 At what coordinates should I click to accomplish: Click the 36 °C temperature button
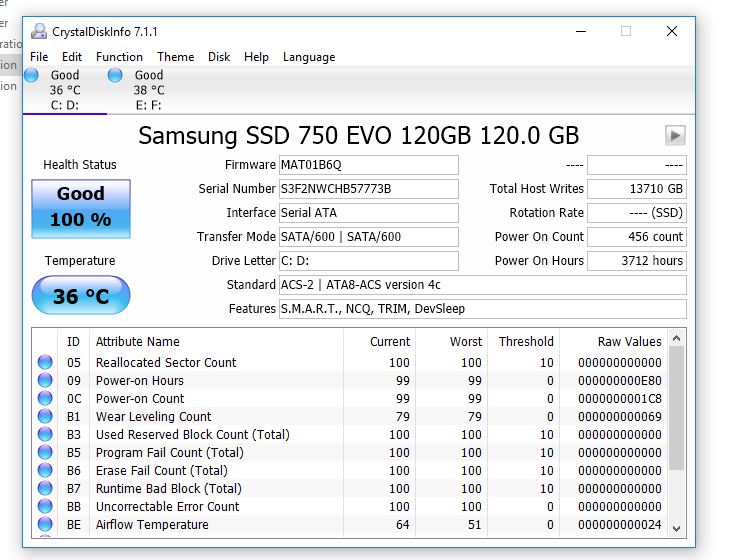coord(81,295)
